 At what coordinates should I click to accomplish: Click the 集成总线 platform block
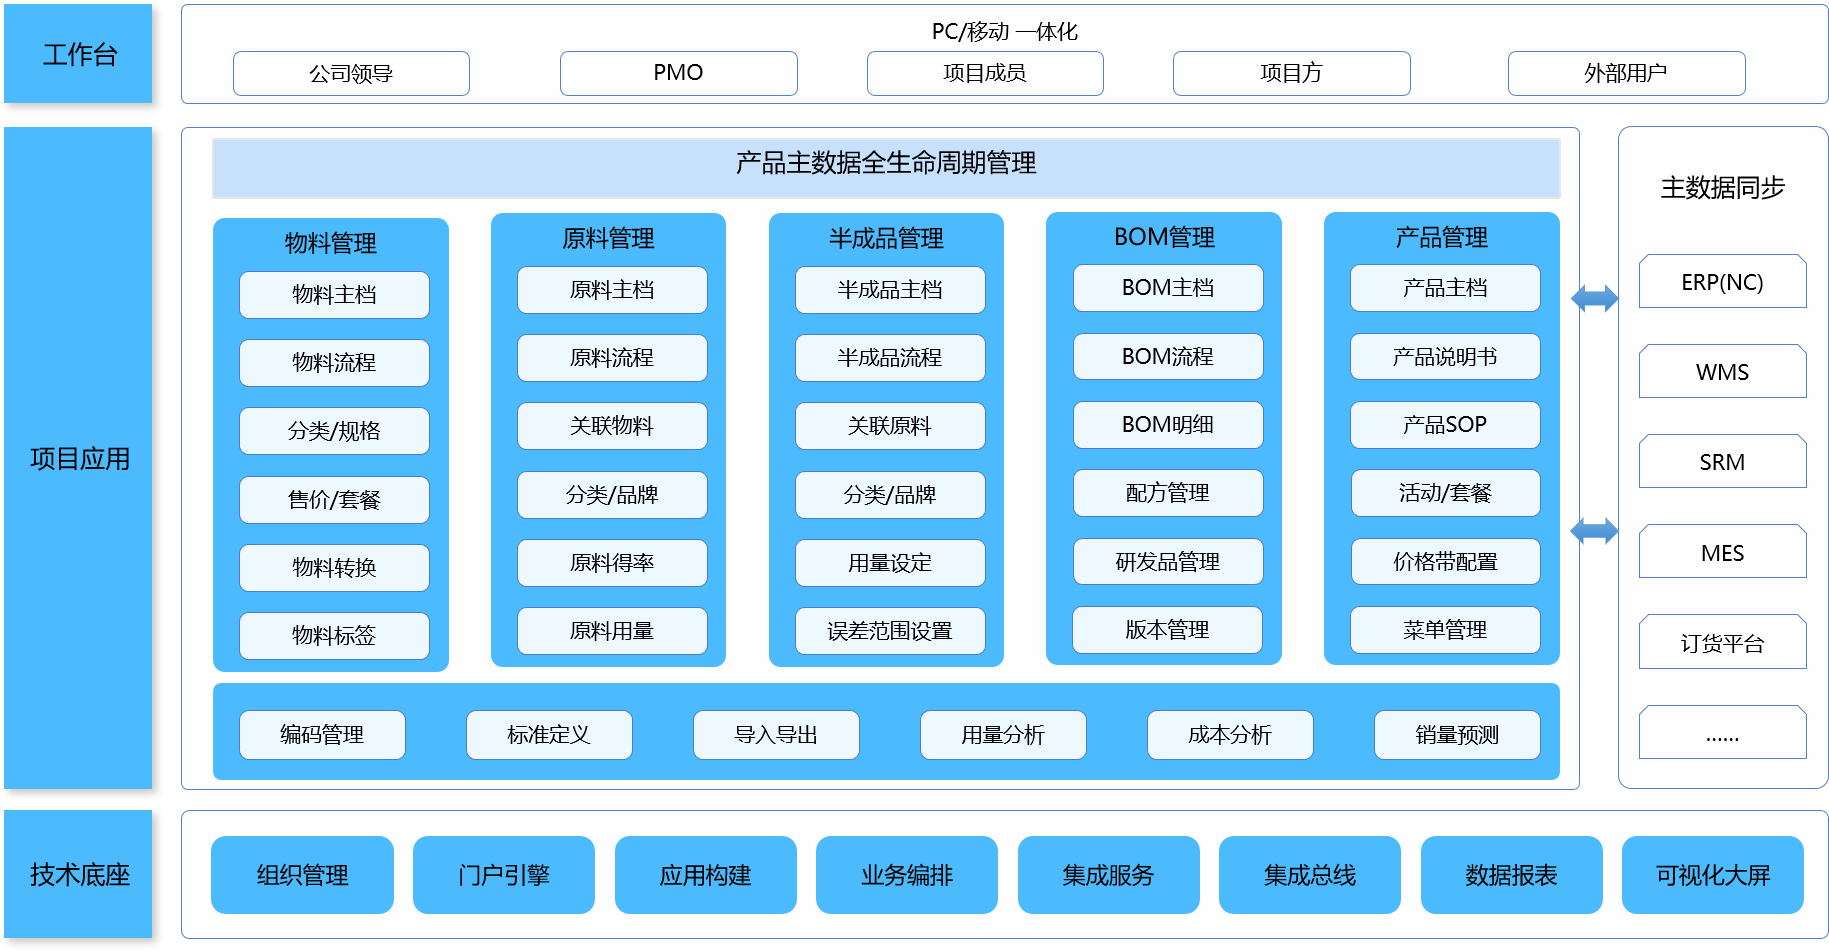1310,875
